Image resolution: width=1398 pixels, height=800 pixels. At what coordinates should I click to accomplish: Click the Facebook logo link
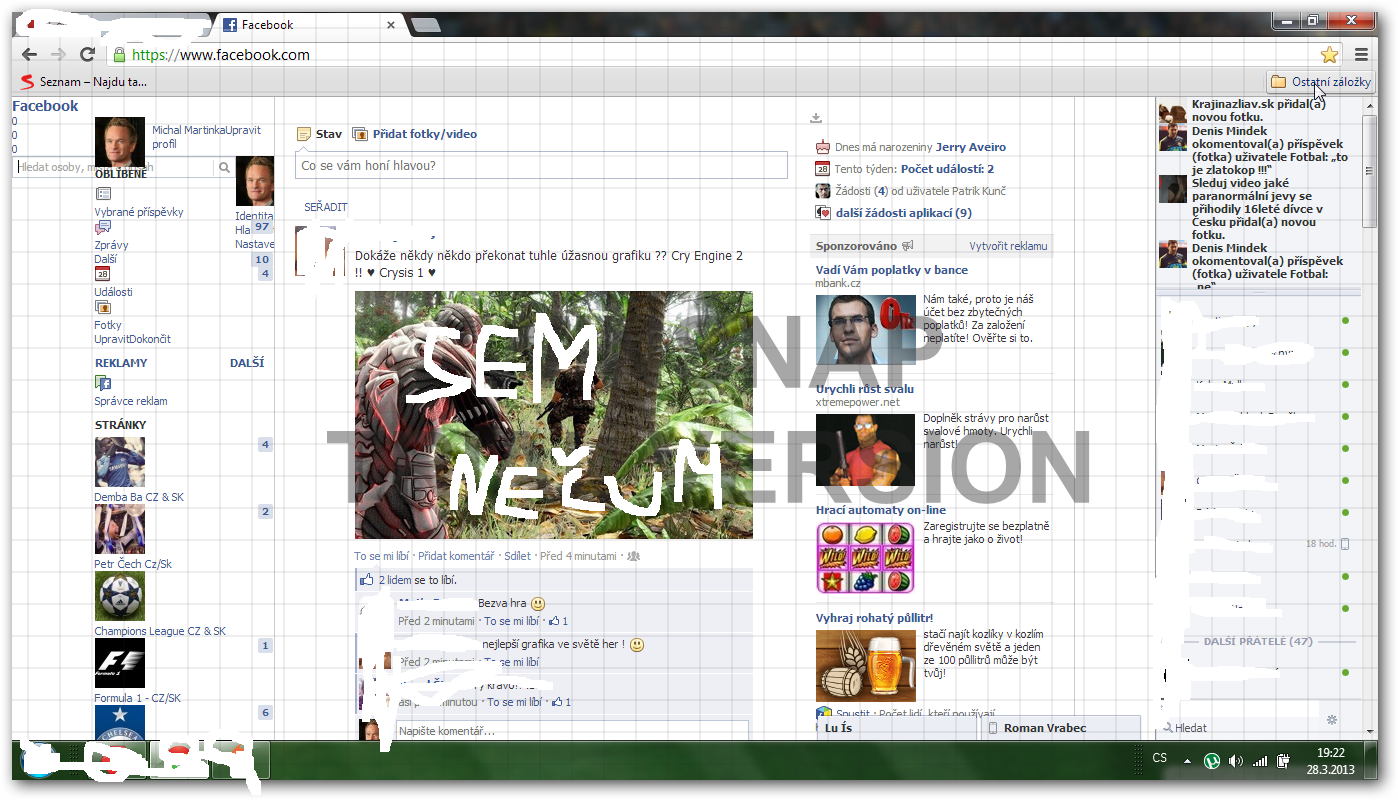point(45,106)
